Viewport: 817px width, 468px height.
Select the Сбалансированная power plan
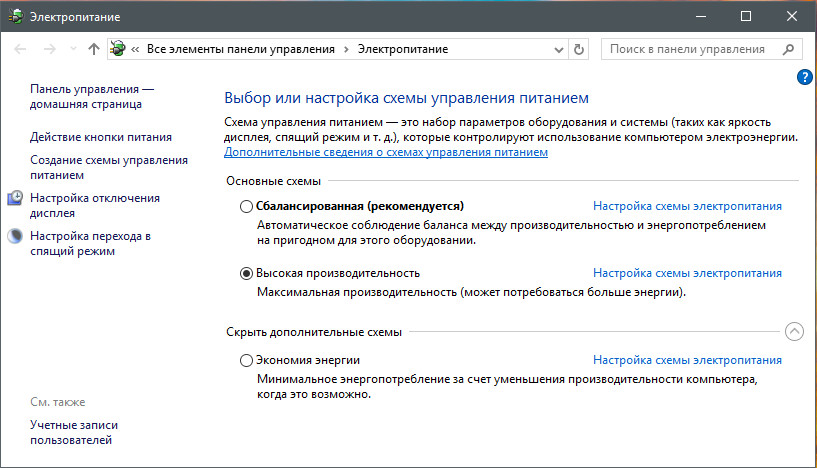(247, 207)
